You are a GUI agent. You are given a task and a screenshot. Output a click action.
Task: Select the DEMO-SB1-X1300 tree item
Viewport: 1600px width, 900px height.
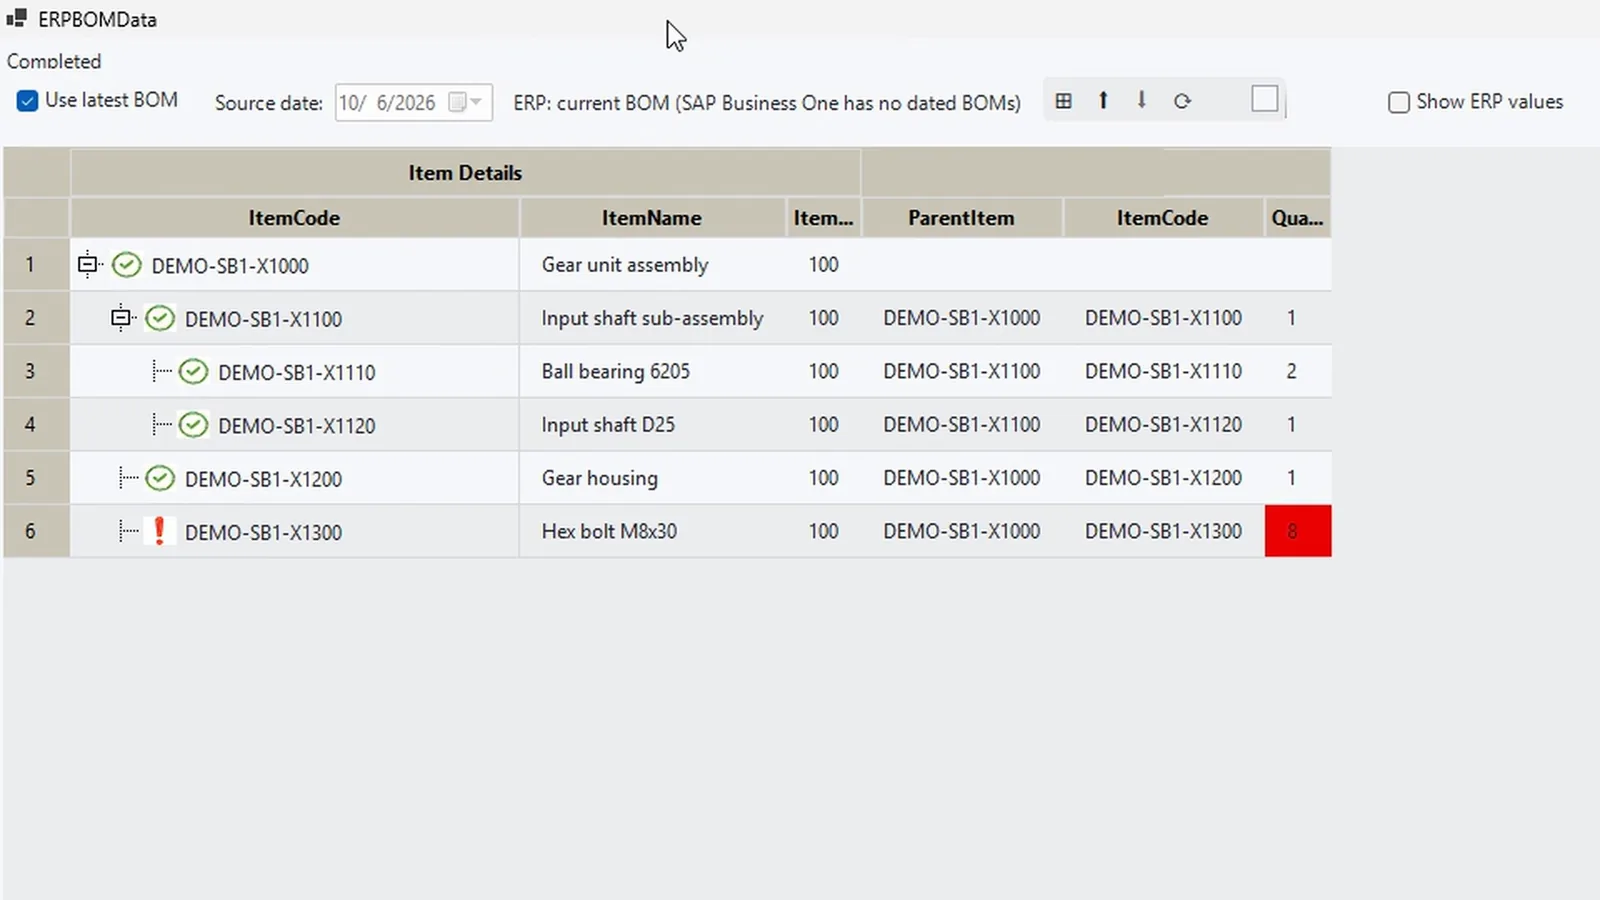pyautogui.click(x=263, y=532)
